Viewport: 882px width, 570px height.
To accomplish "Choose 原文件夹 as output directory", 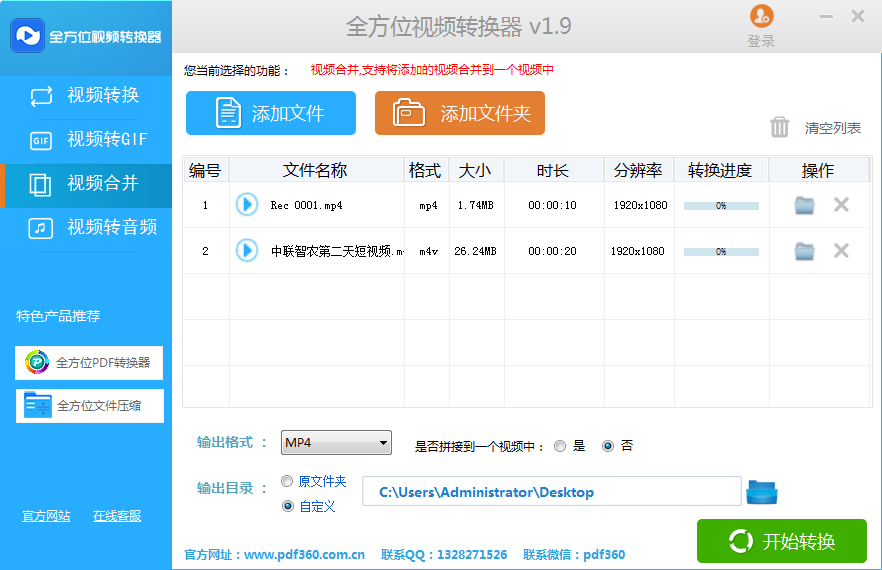I will [x=288, y=481].
